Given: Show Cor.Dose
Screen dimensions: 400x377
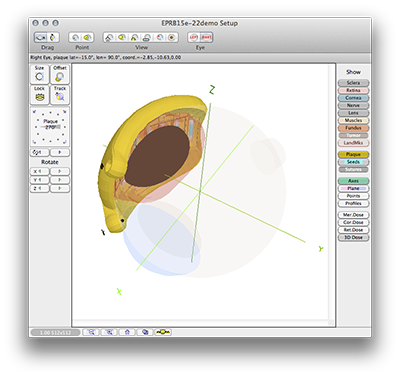Looking at the screenshot, I should tap(353, 222).
